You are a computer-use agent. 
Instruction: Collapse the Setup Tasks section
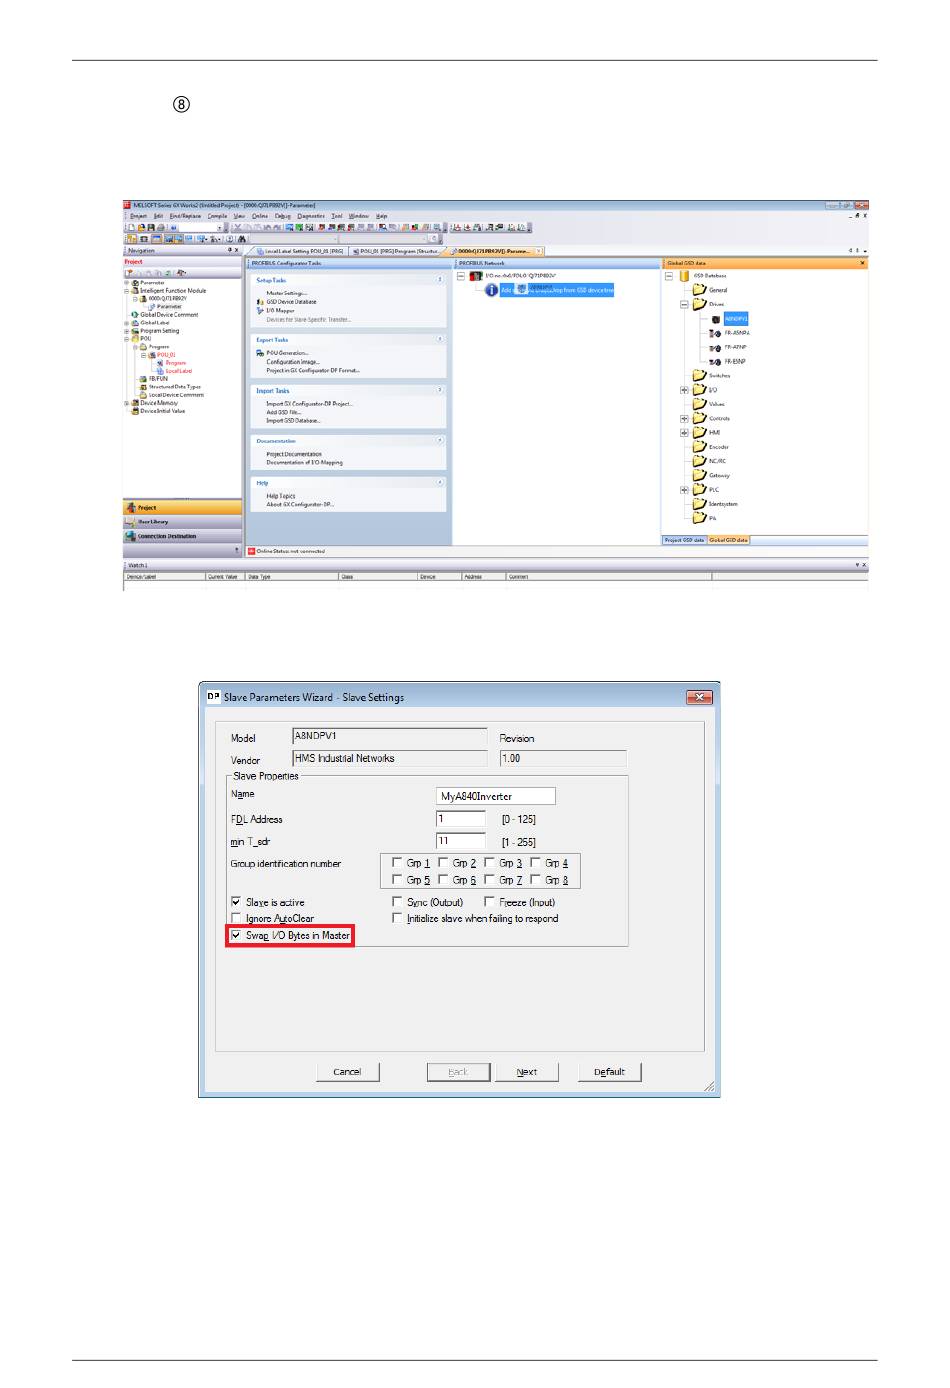(x=440, y=280)
